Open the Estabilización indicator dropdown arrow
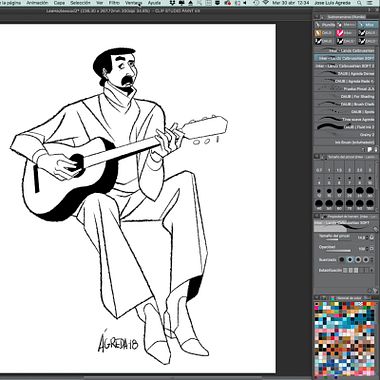 tap(373, 270)
